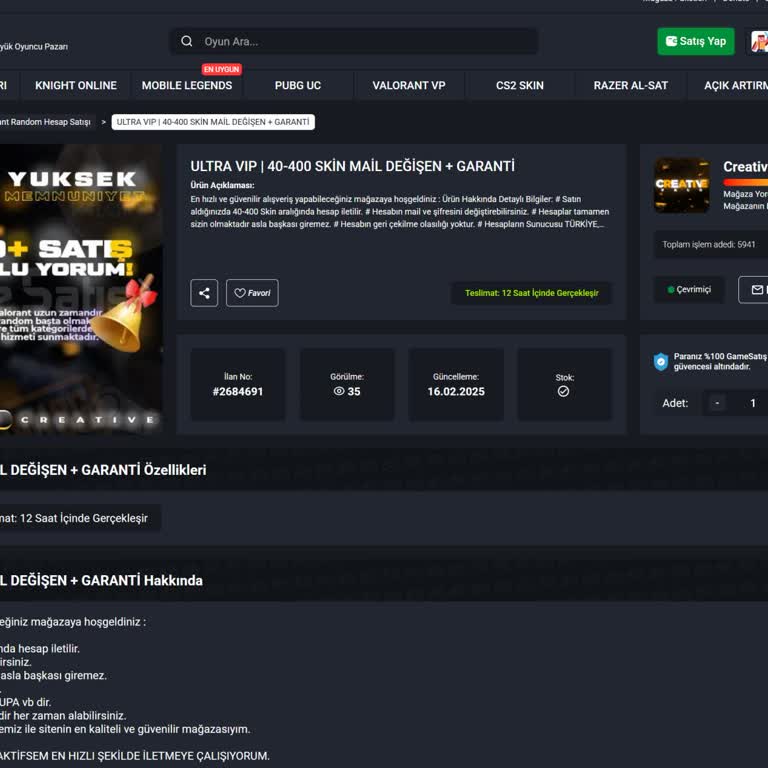768x768 pixels.
Task: Click the Mağaza Yorumları store line
Action: (x=745, y=194)
